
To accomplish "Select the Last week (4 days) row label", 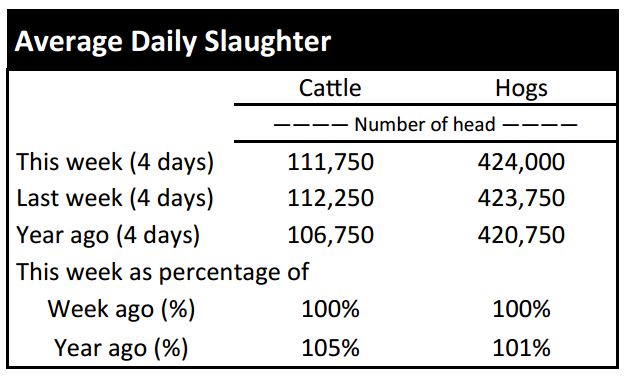I will point(115,199).
